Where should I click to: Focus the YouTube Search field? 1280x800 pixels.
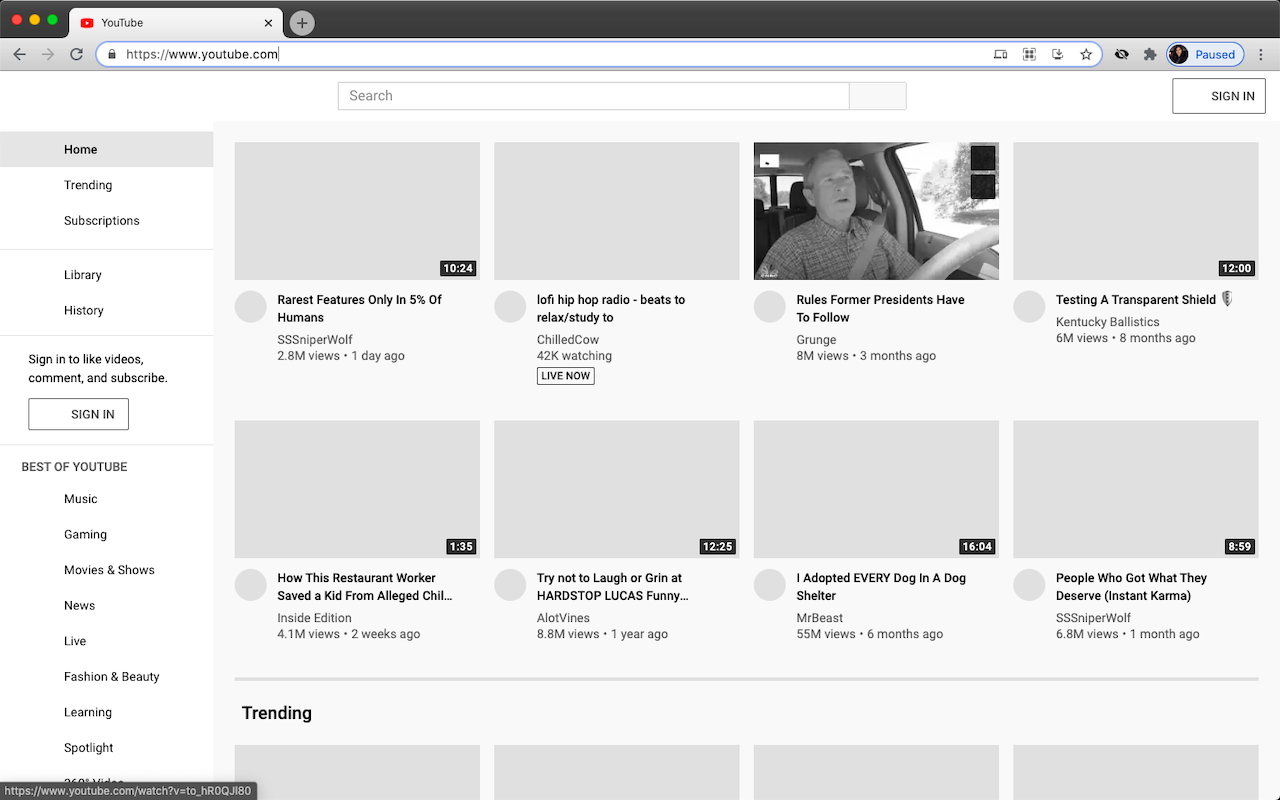click(593, 96)
